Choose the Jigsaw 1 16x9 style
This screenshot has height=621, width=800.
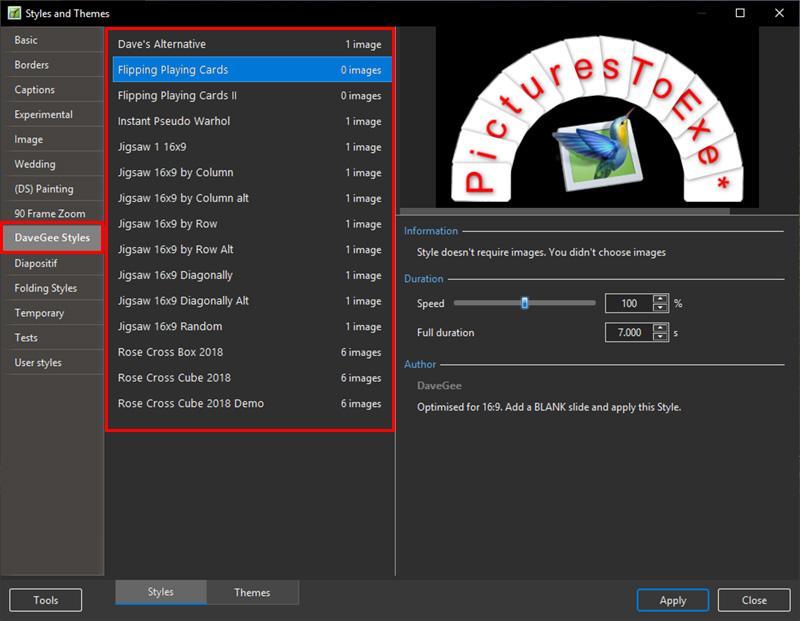tap(252, 147)
